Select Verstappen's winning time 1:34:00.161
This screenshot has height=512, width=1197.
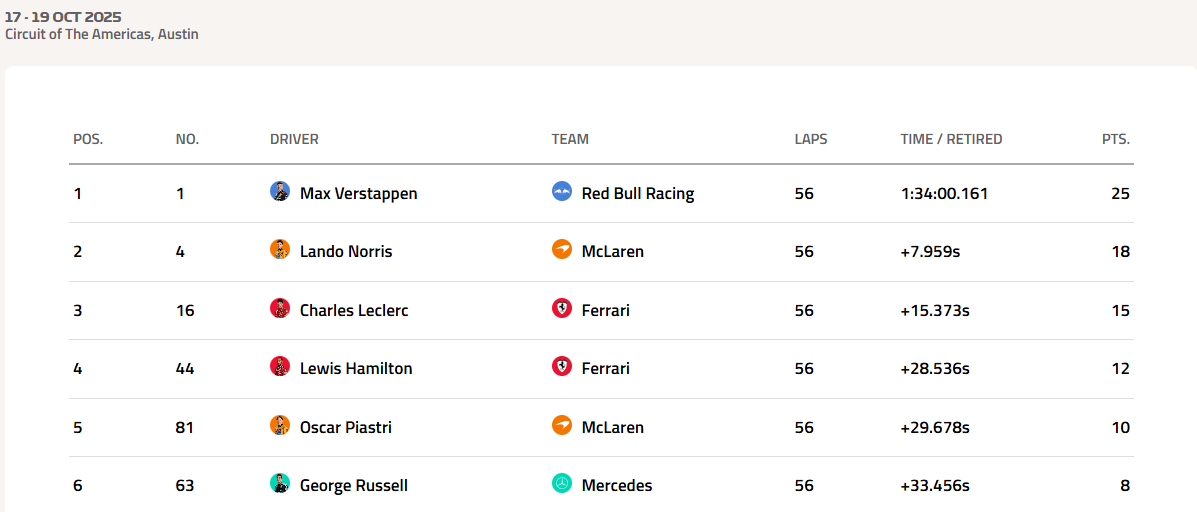click(944, 193)
